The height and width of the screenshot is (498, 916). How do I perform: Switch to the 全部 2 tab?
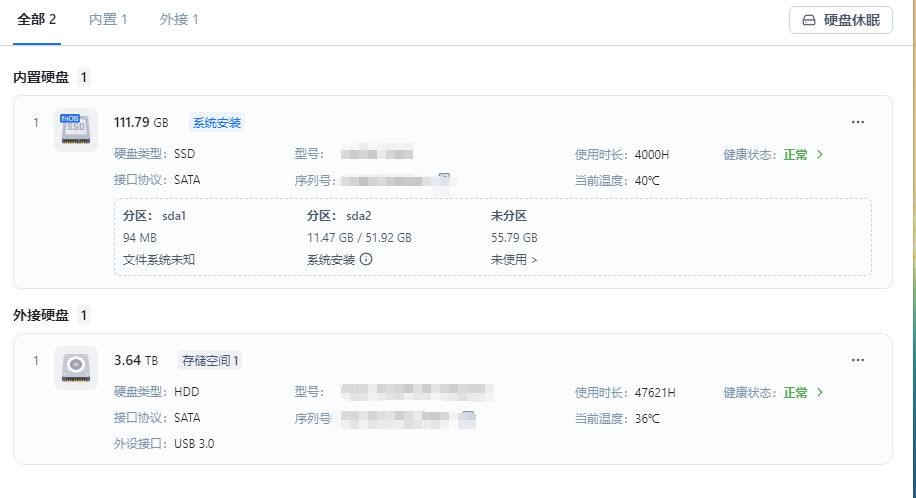pyautogui.click(x=37, y=20)
